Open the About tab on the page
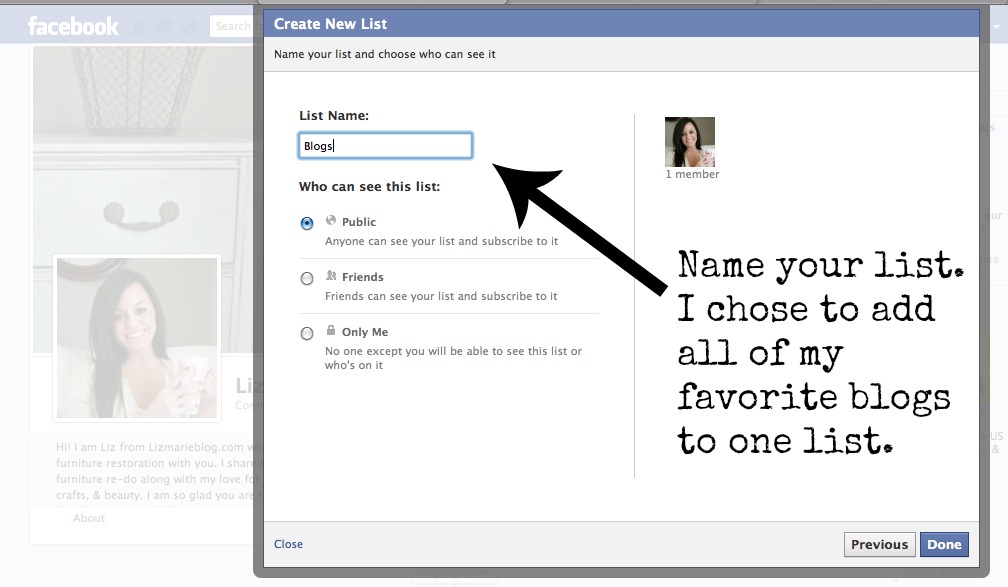 point(89,518)
